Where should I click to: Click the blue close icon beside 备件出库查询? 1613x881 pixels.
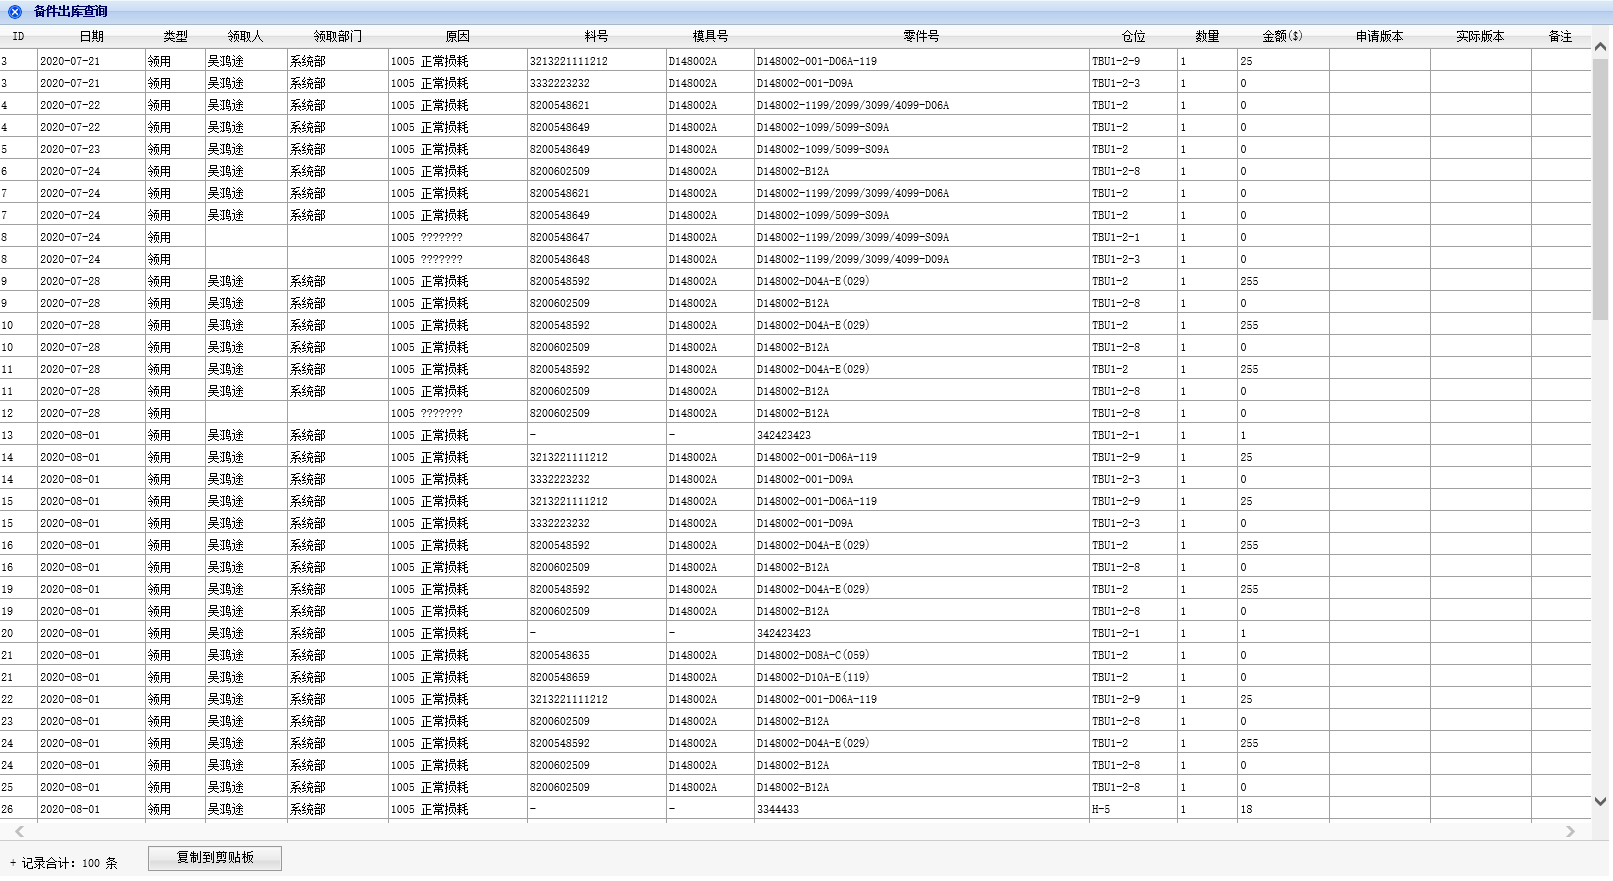pyautogui.click(x=15, y=12)
